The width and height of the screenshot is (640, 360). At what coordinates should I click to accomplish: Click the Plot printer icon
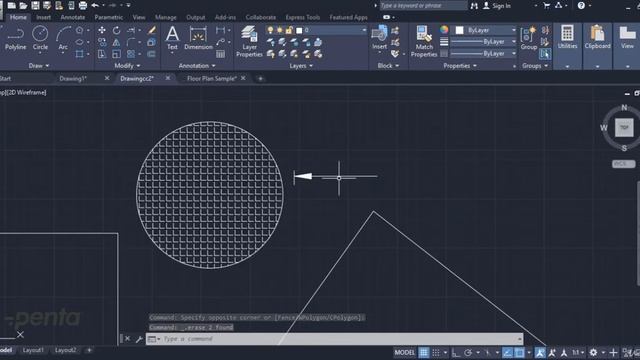click(x=83, y=6)
